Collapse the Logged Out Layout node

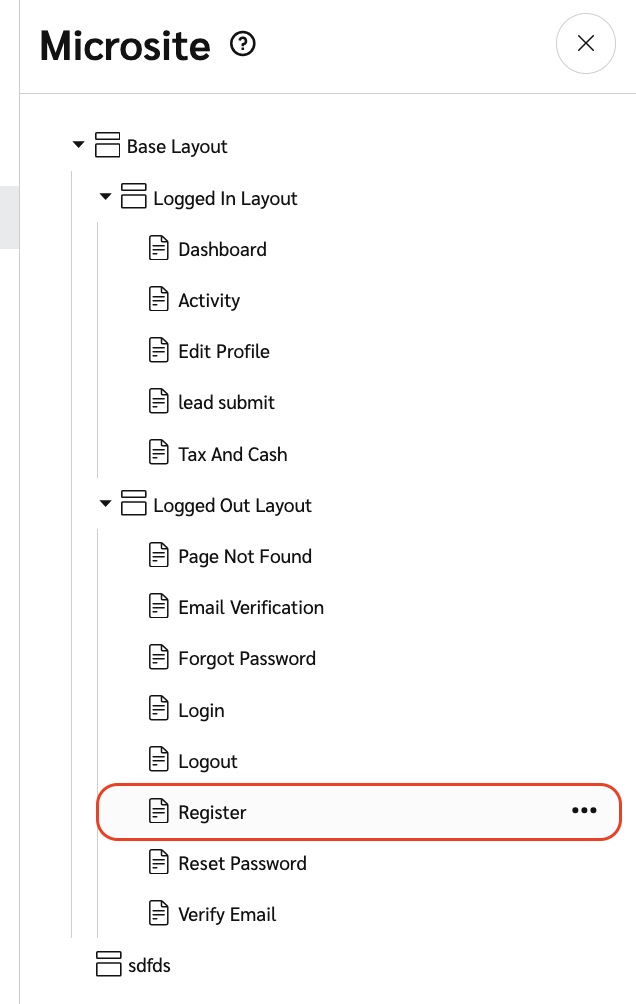105,504
